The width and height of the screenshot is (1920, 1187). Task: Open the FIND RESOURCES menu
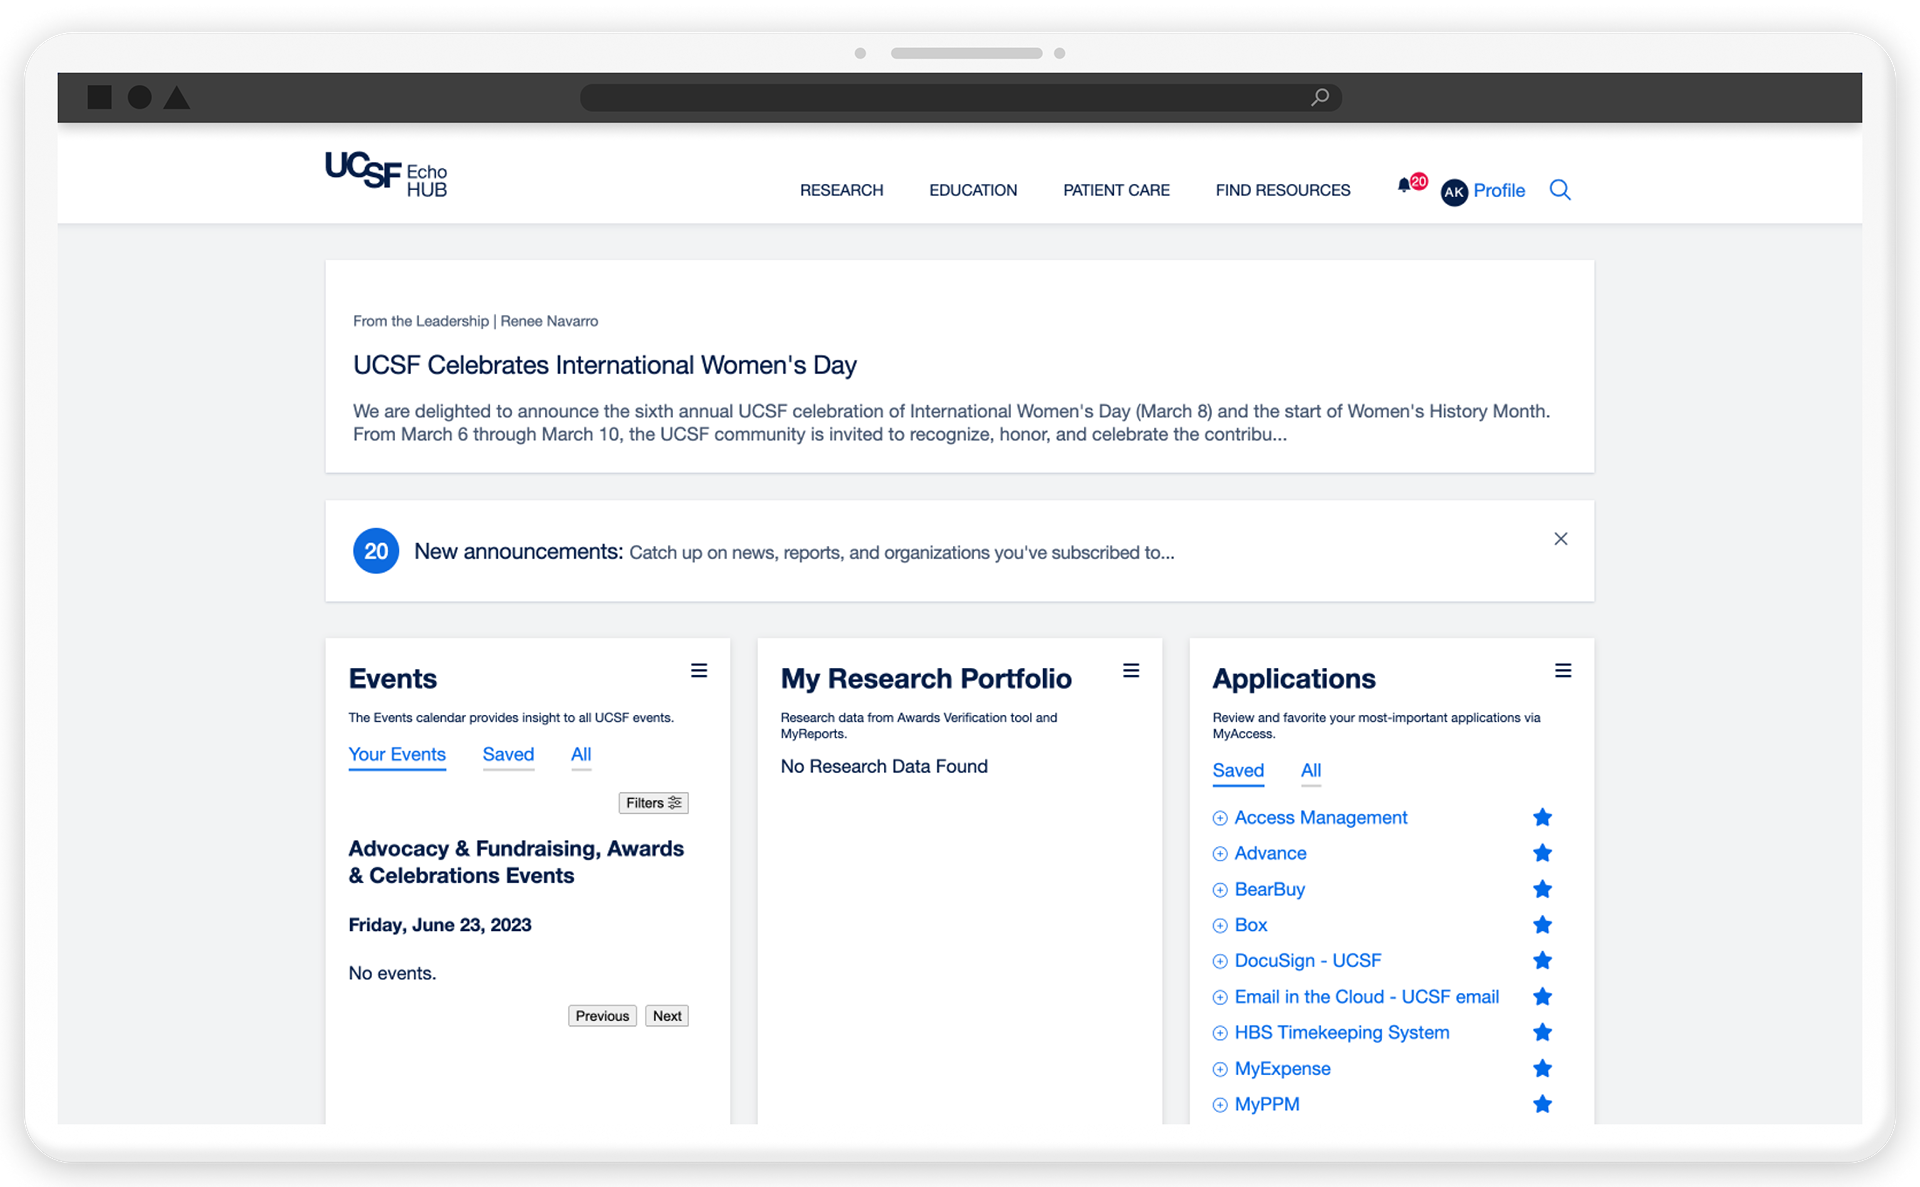[x=1283, y=190]
